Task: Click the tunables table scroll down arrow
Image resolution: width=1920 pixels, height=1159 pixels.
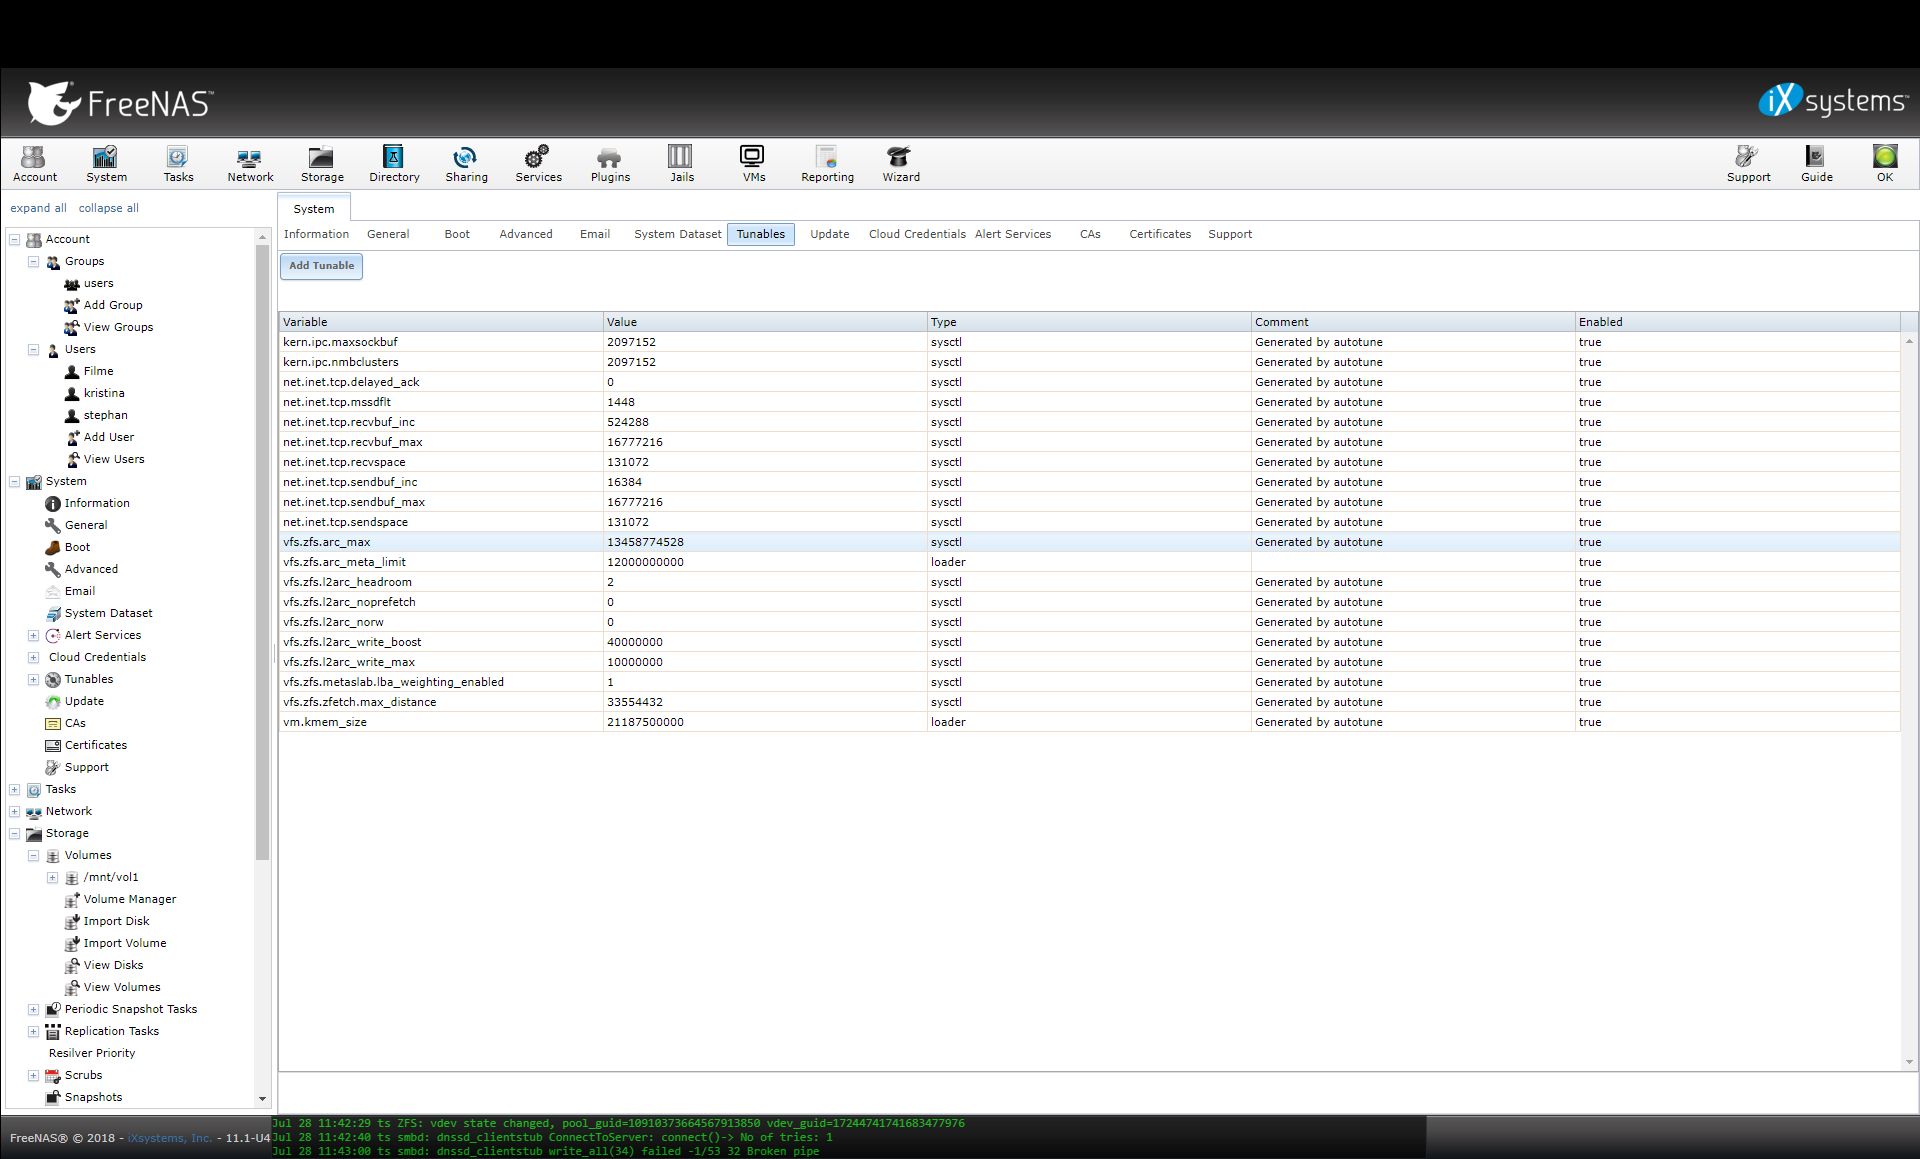Action: 1909,1062
